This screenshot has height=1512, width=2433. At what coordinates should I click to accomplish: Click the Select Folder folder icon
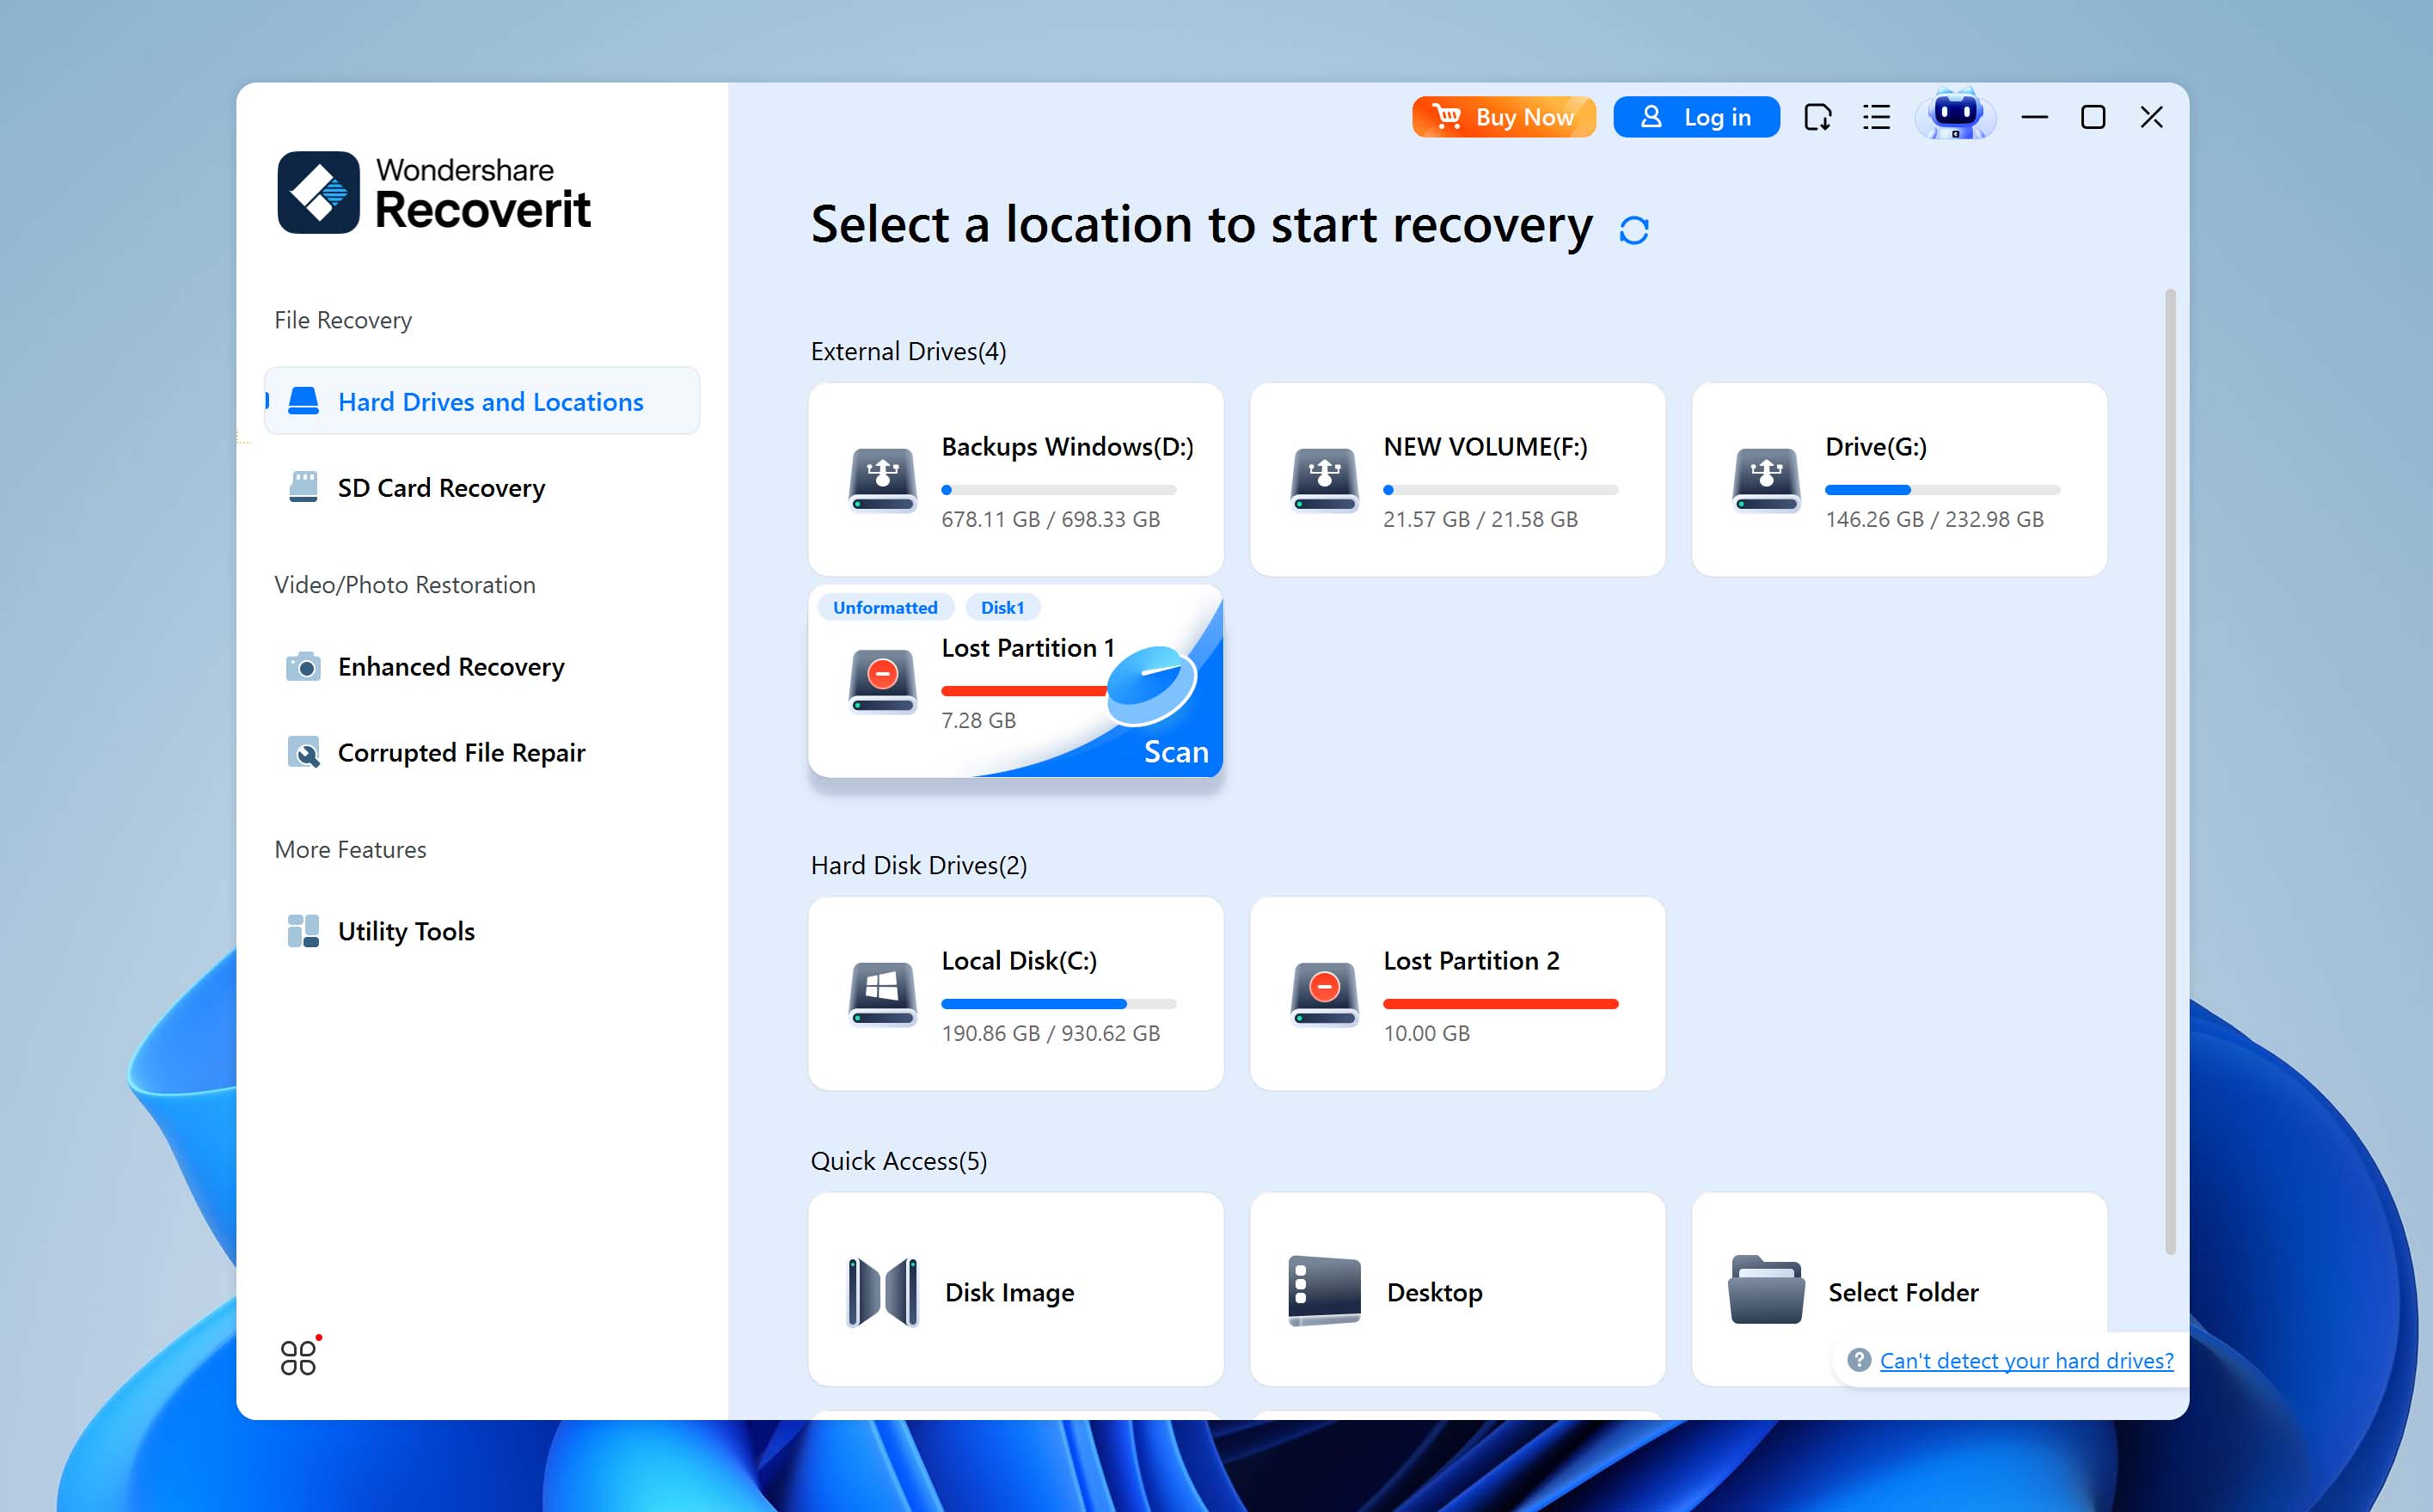(x=1766, y=1290)
